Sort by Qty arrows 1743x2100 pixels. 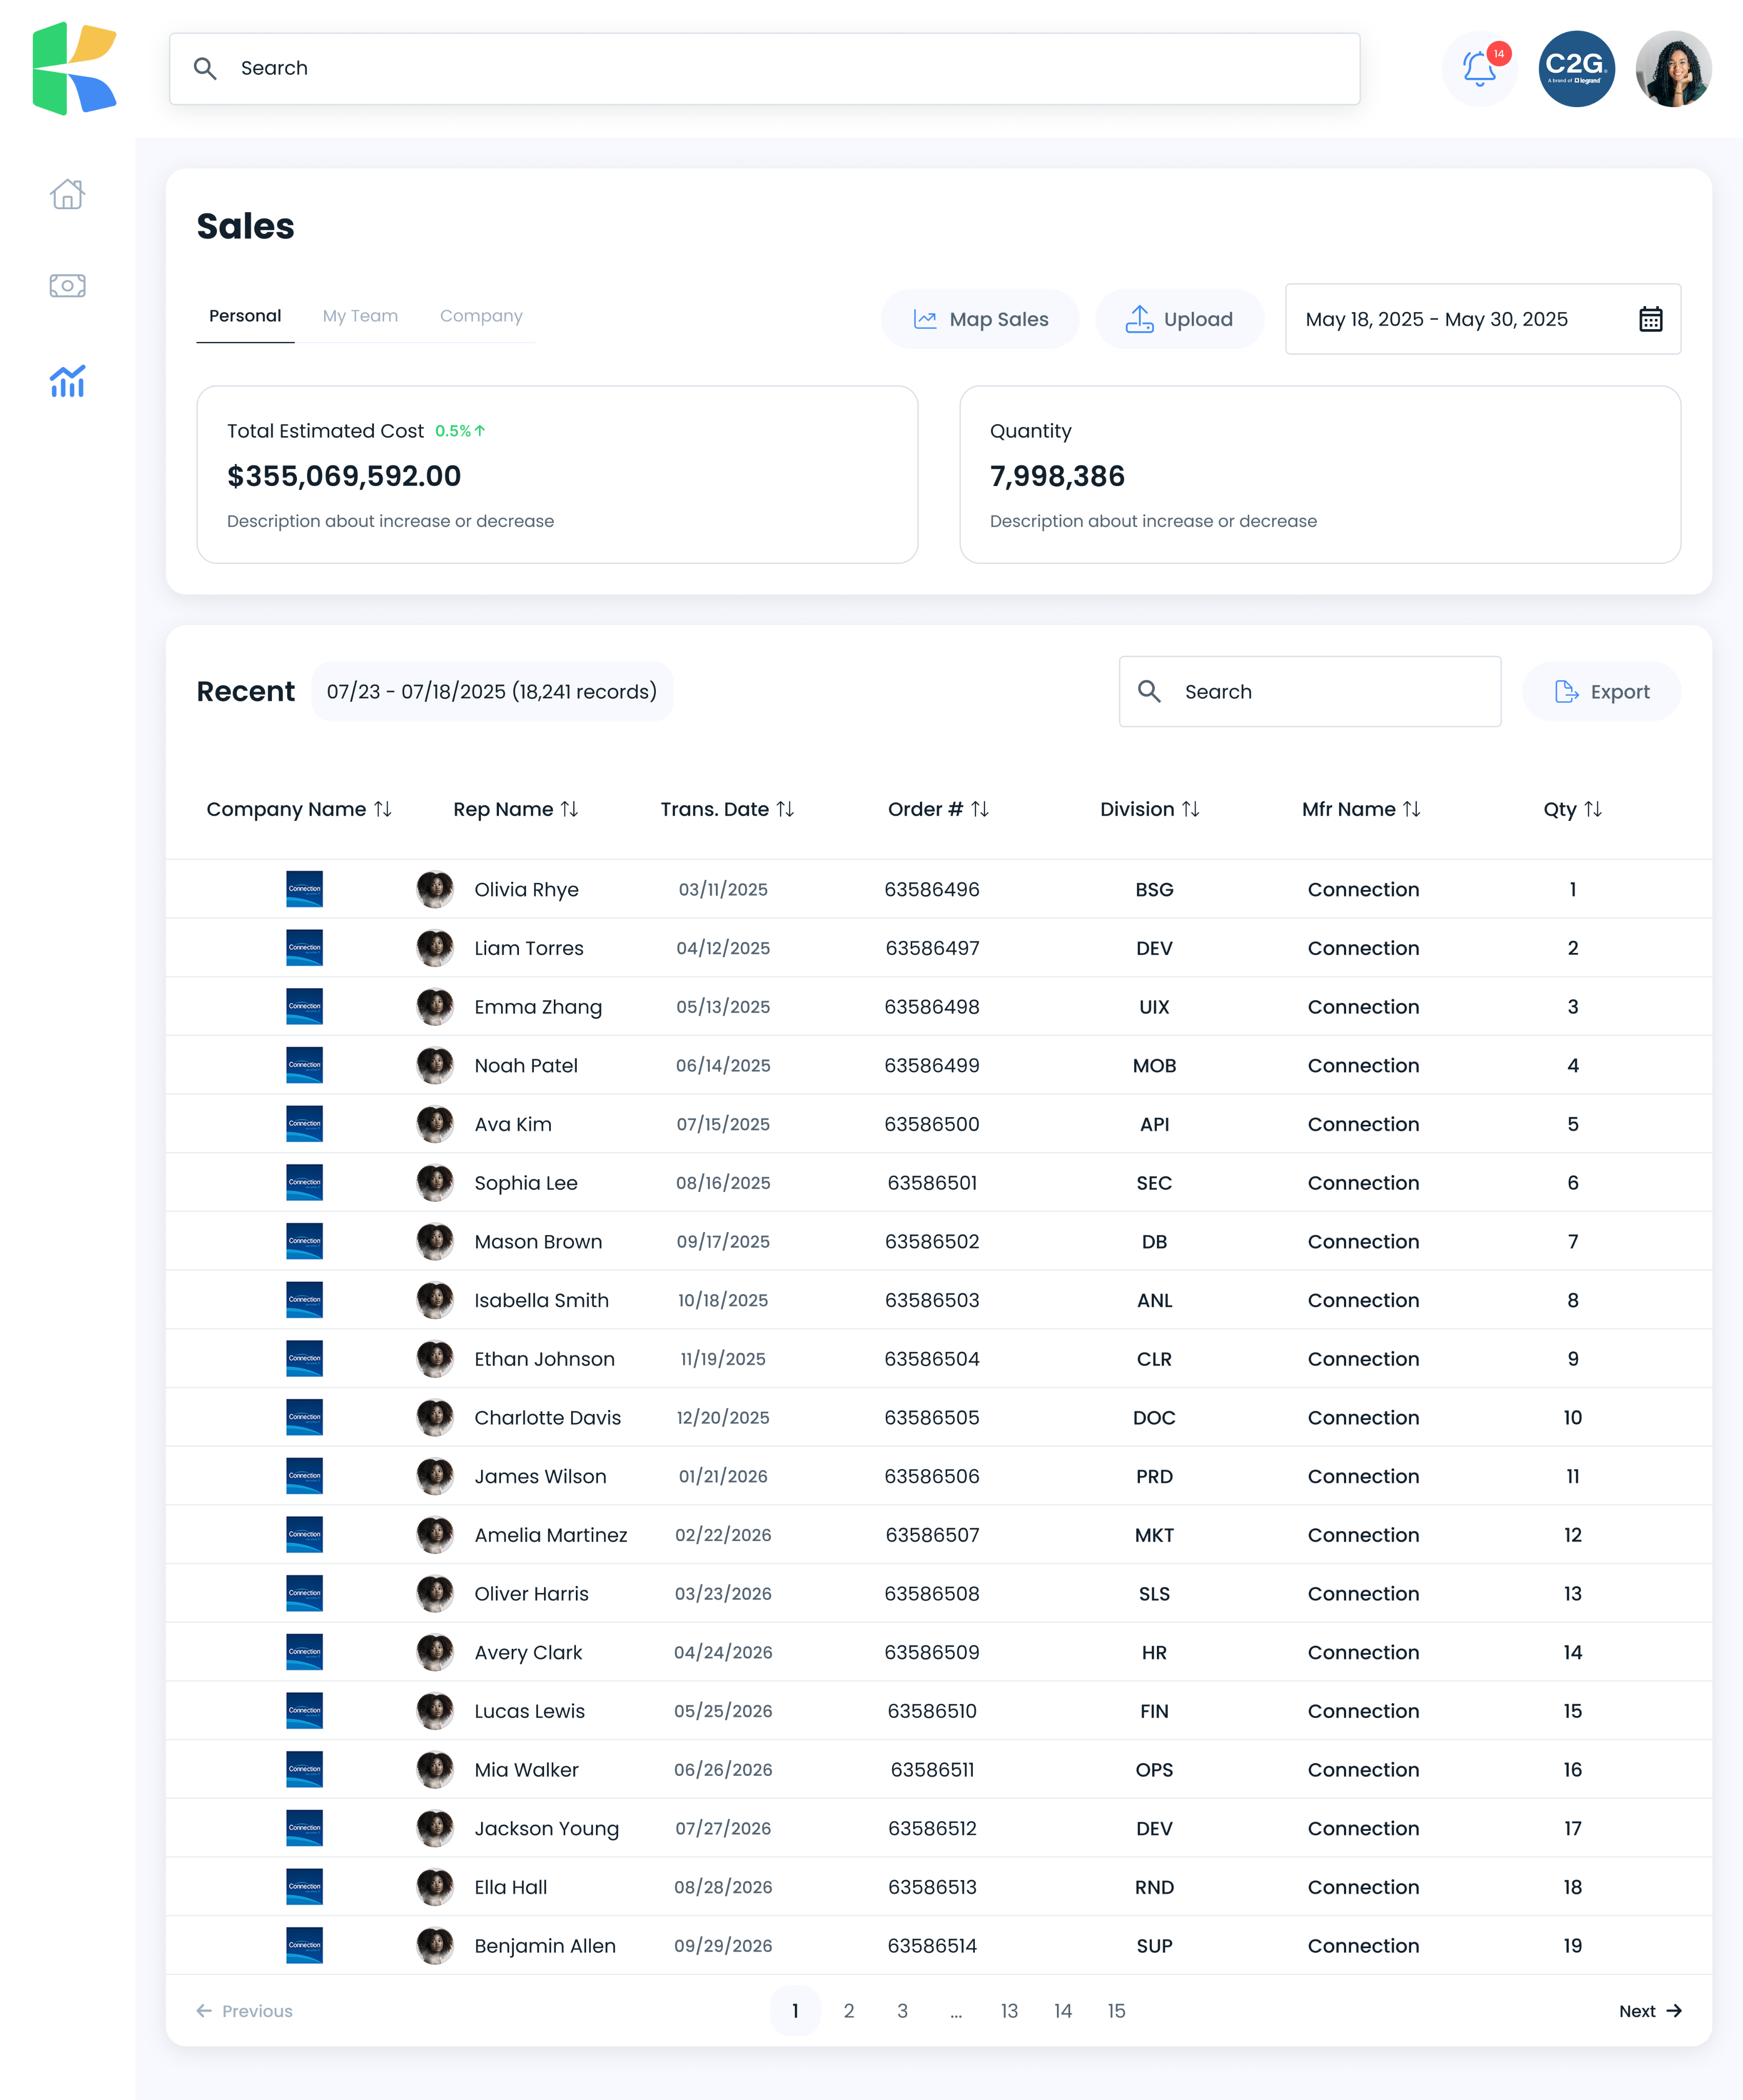[1593, 809]
